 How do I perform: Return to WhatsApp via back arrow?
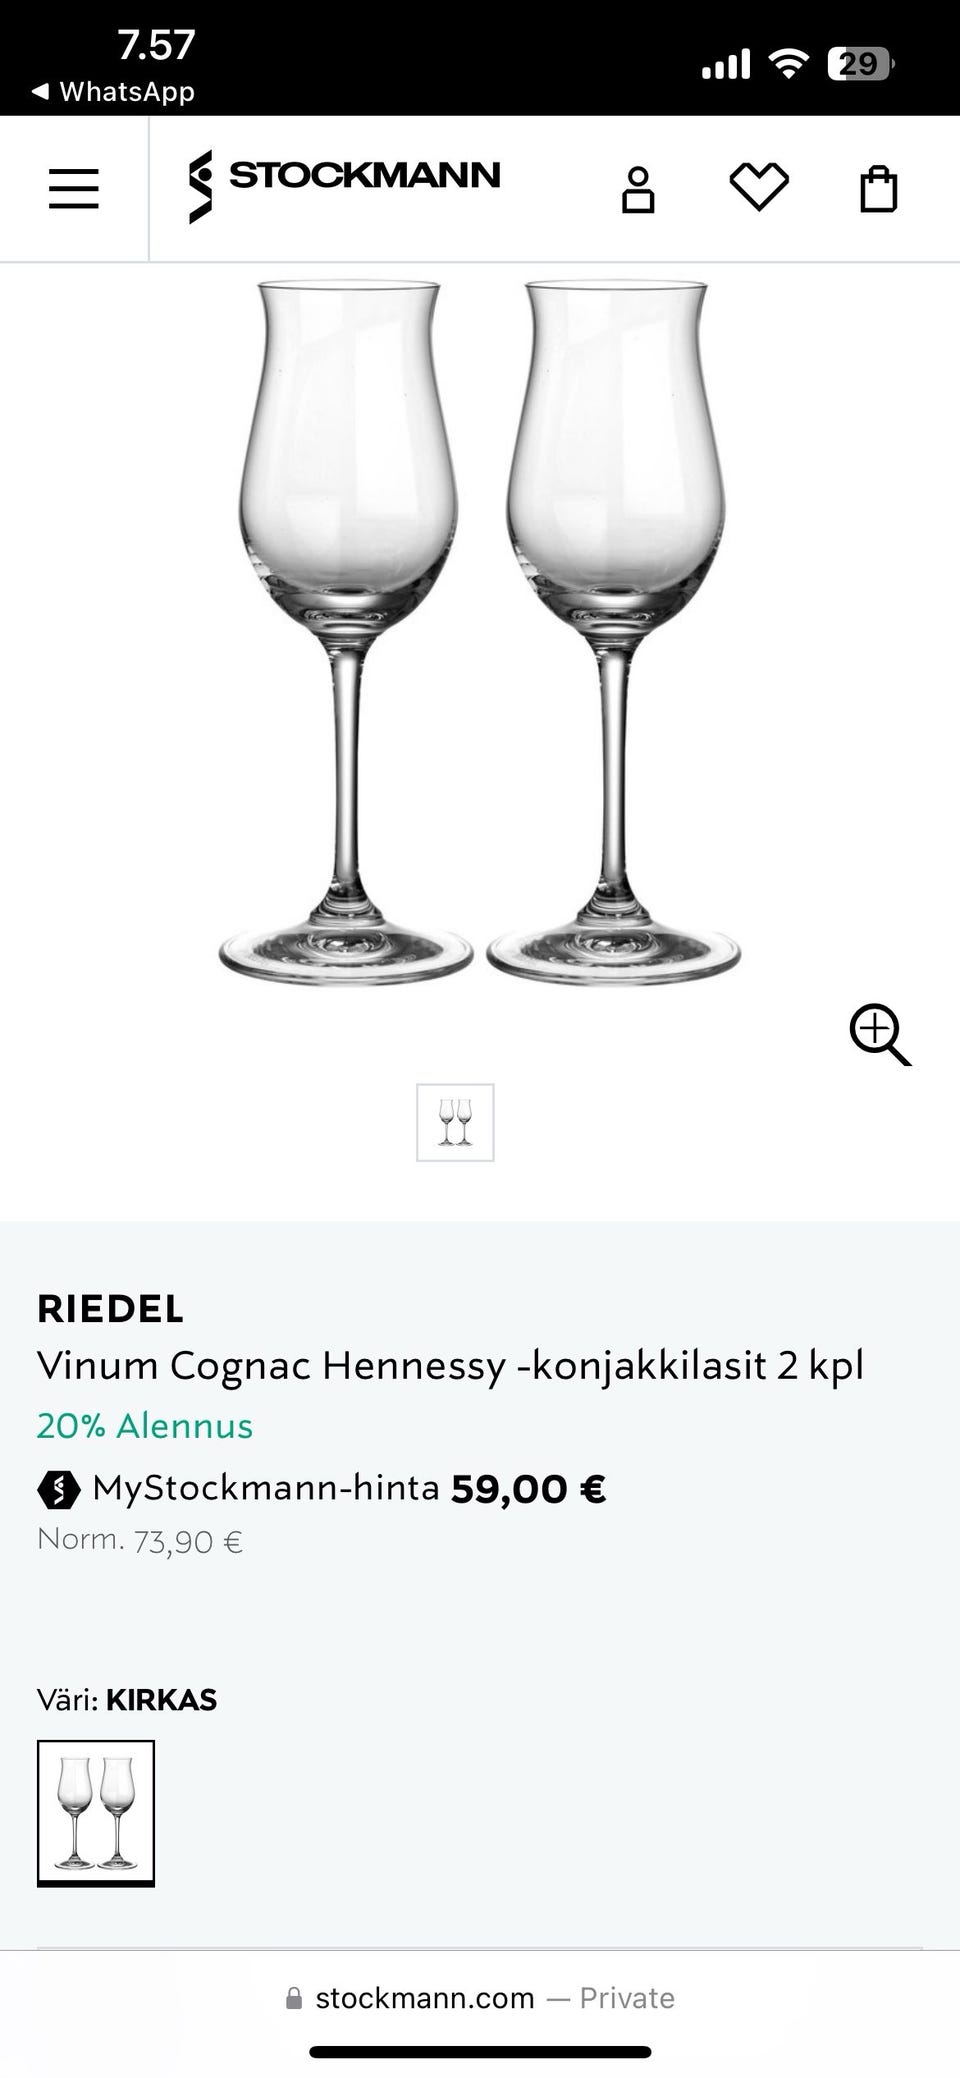(40, 92)
